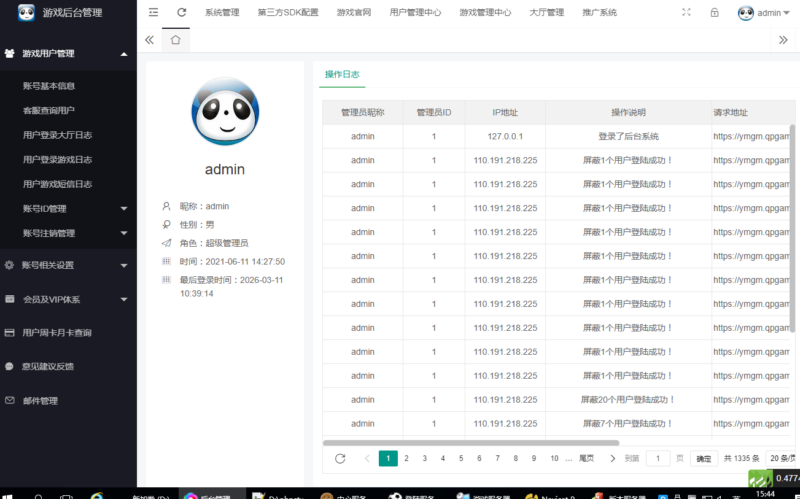Toggle the sidebar collapse icon in top bar
800x499 pixels.
pyautogui.click(x=153, y=12)
